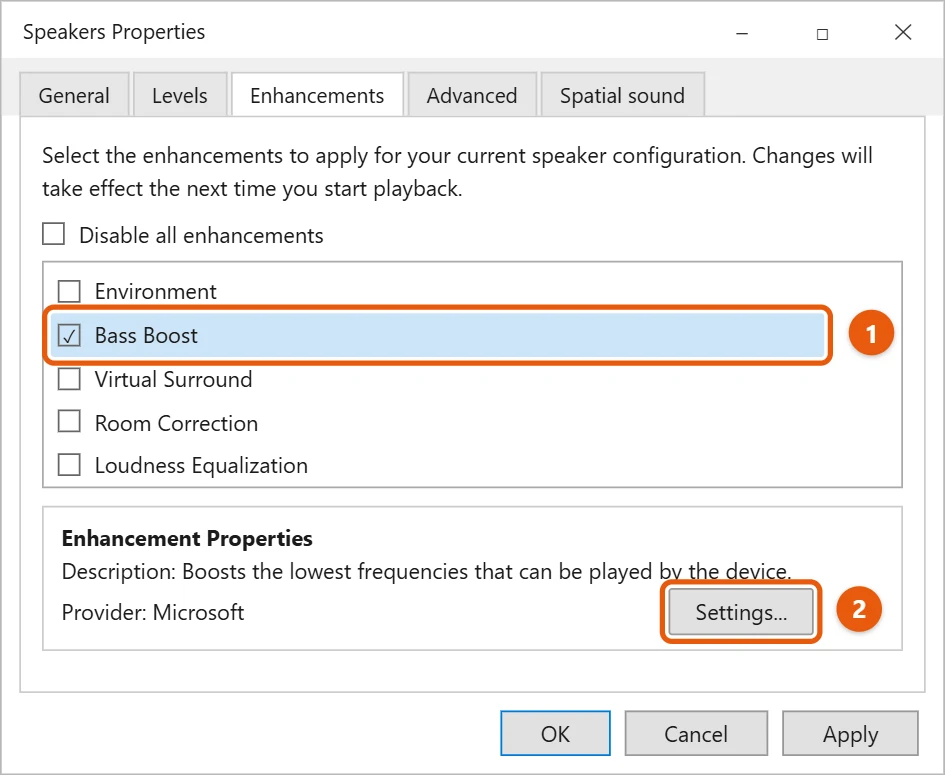
Task: Open Bass Boost Settings button
Action: (741, 612)
